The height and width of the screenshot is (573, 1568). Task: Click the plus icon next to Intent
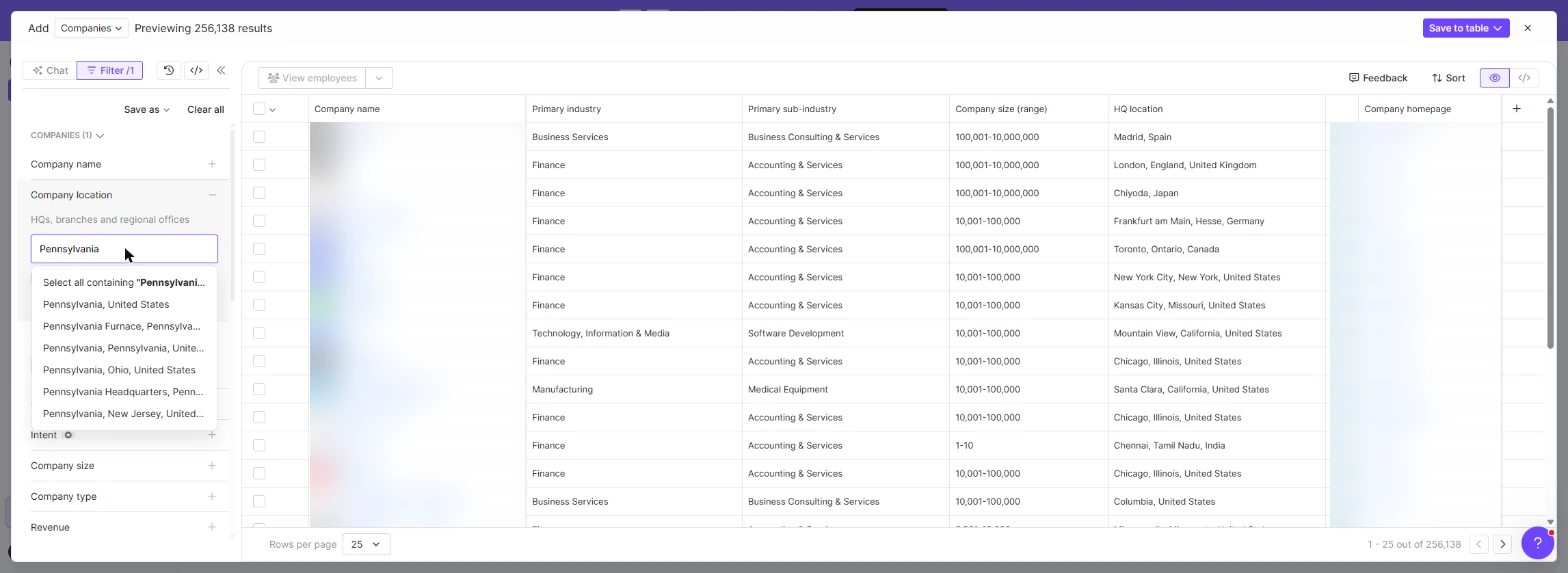tap(212, 435)
